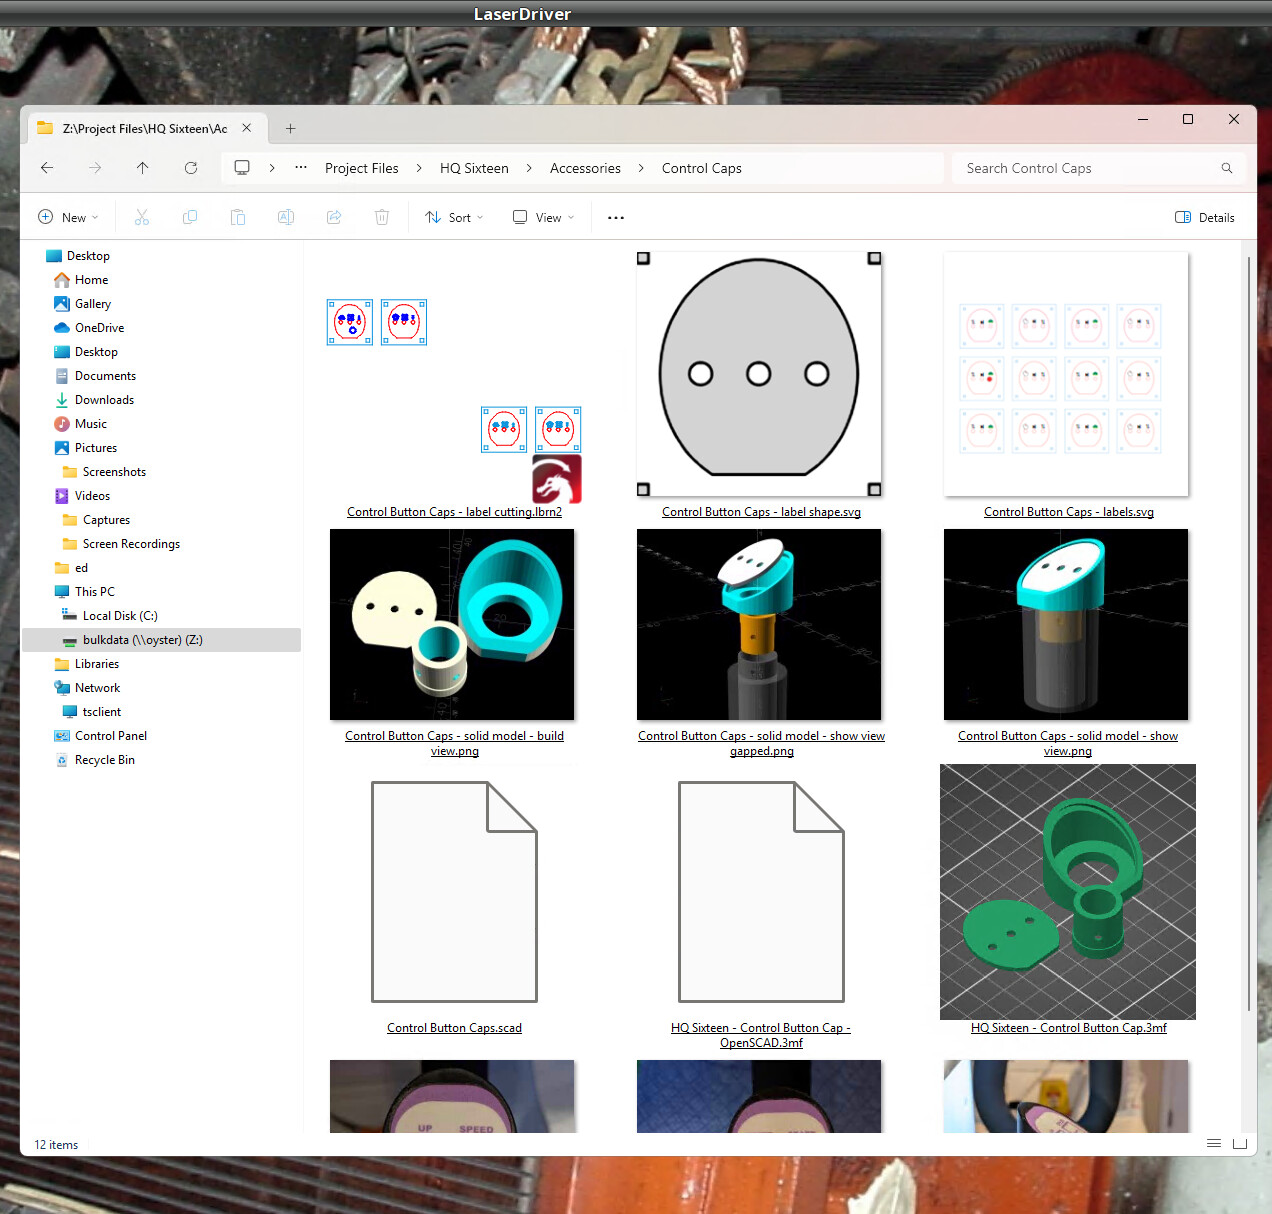Open the See more ellipsis menu
The image size is (1272, 1214).
(616, 217)
